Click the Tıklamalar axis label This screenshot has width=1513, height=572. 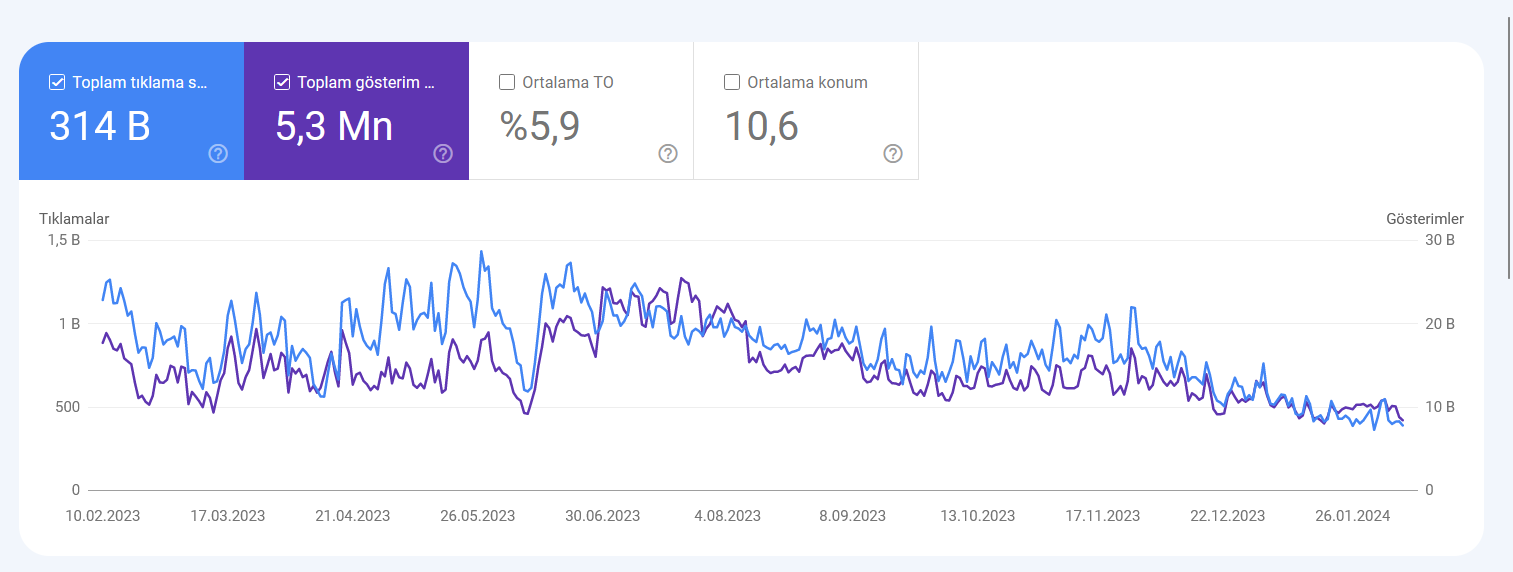[x=74, y=218]
